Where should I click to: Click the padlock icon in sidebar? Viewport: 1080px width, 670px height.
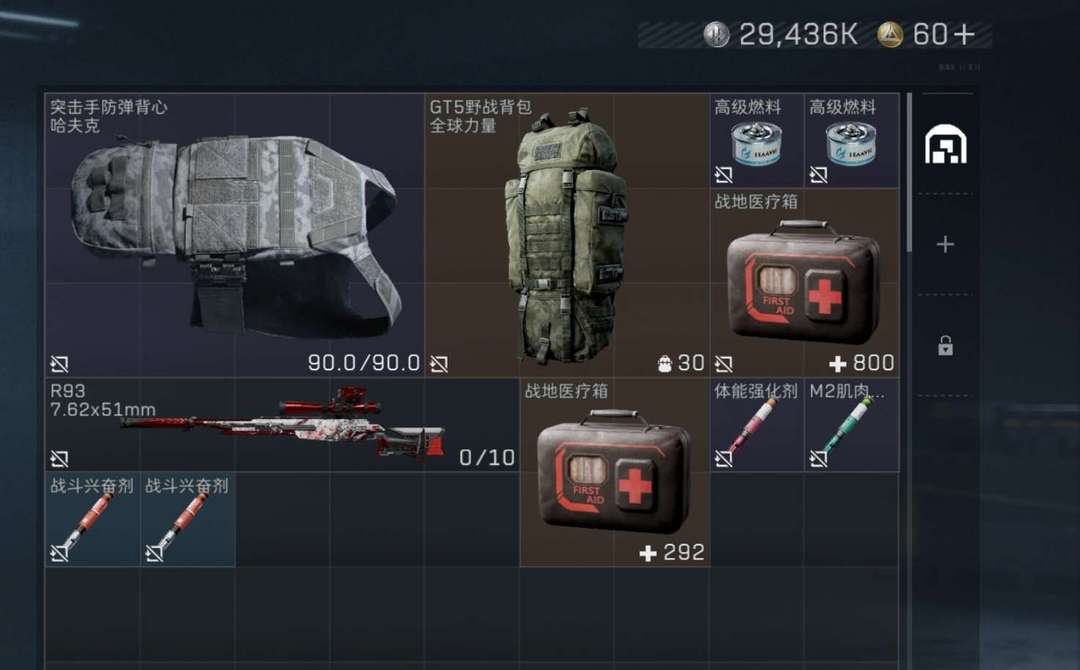pos(945,345)
